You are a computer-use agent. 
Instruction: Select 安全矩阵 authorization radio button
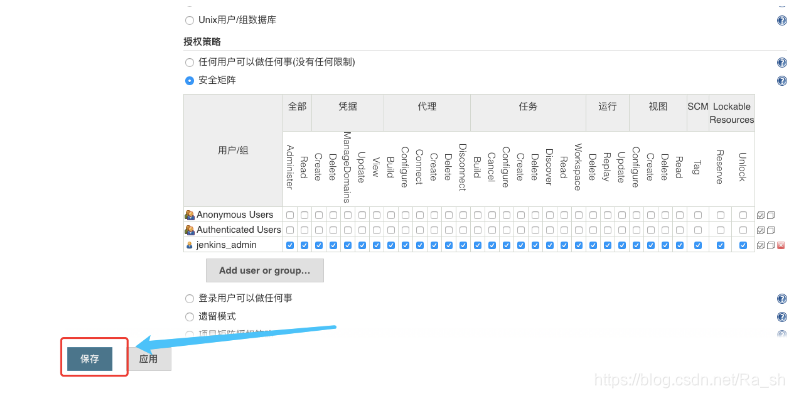tap(189, 81)
